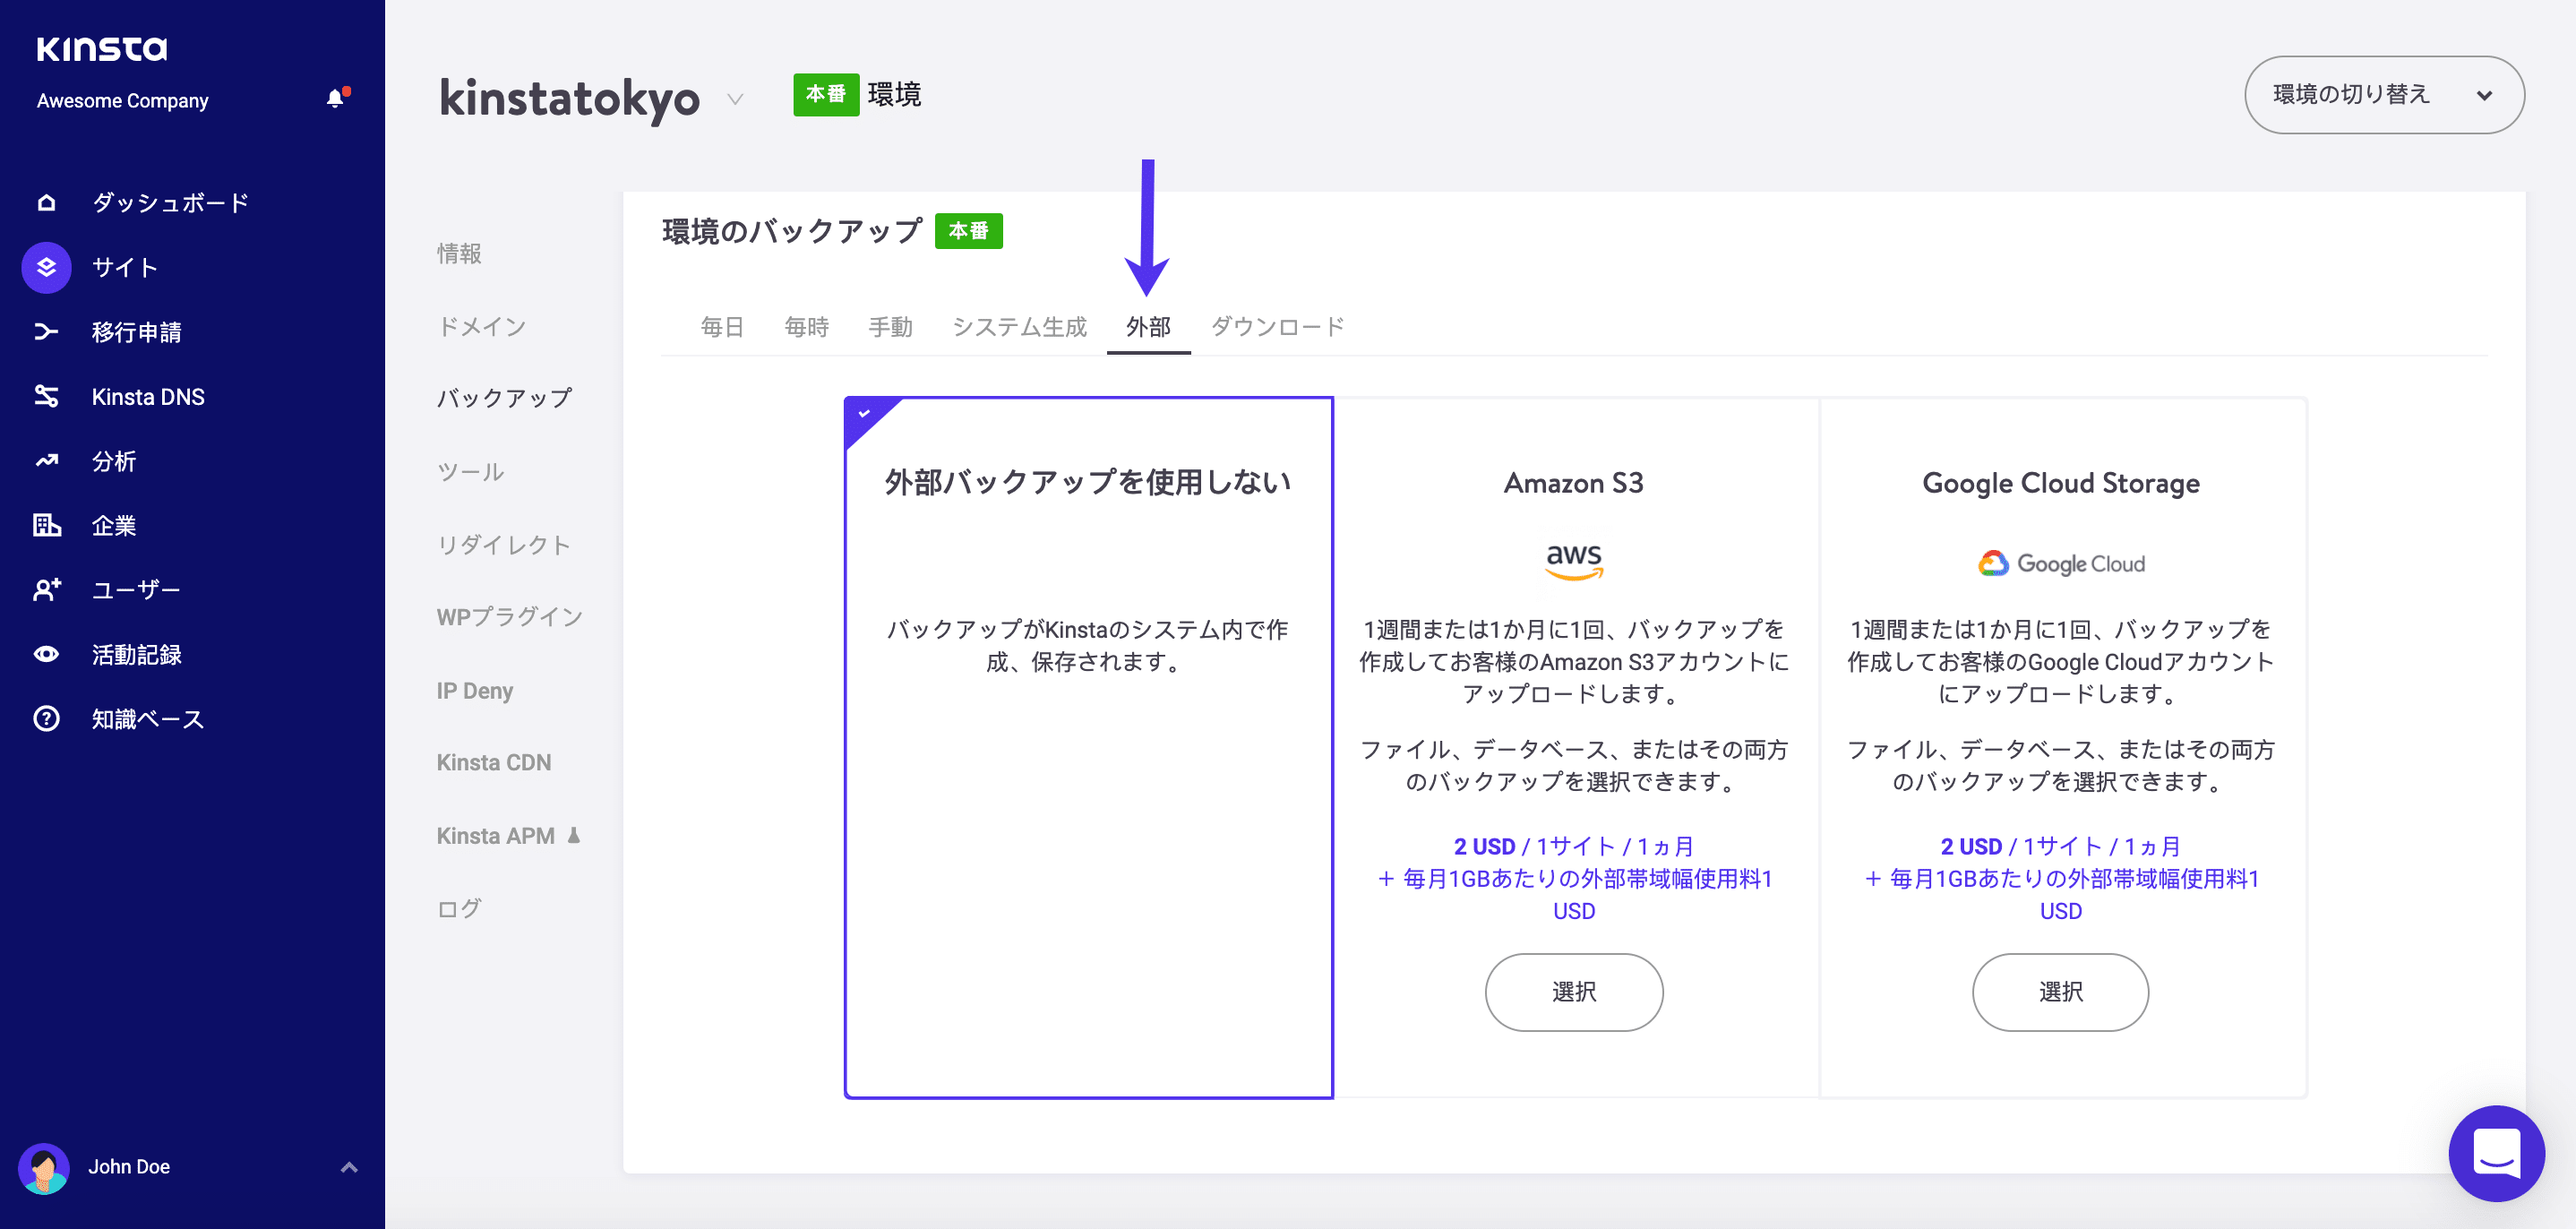Screen dimensions: 2576x1229
Task: Open the 知識ベース help icon
Action: [45, 718]
